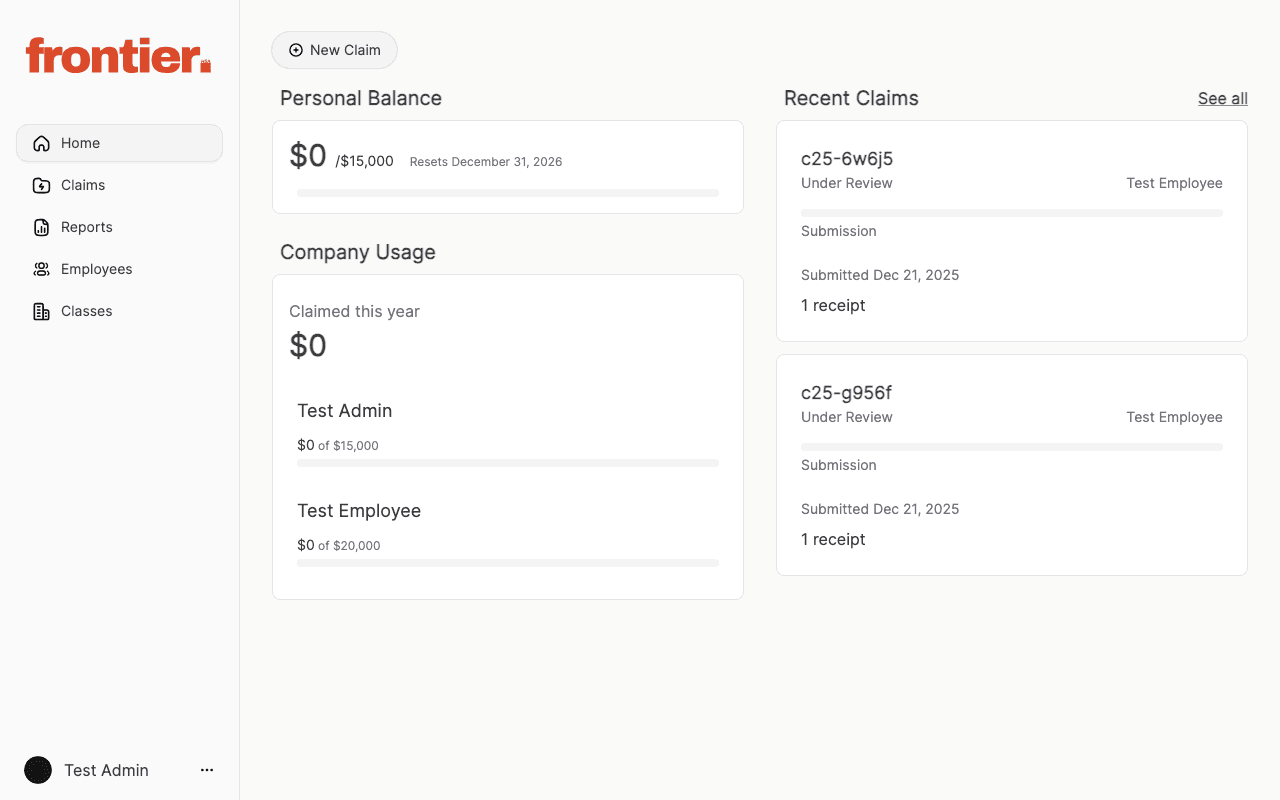Expand claim card c25-g956f
The image size is (1280, 800).
click(1011, 464)
